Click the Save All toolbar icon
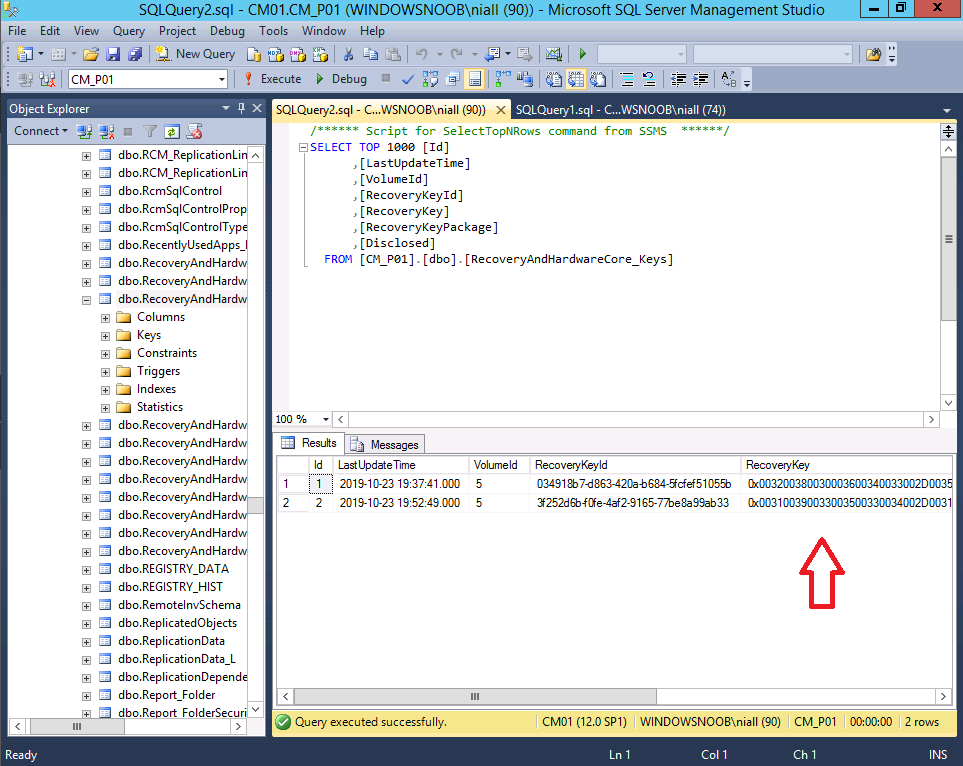963x766 pixels. (135, 54)
